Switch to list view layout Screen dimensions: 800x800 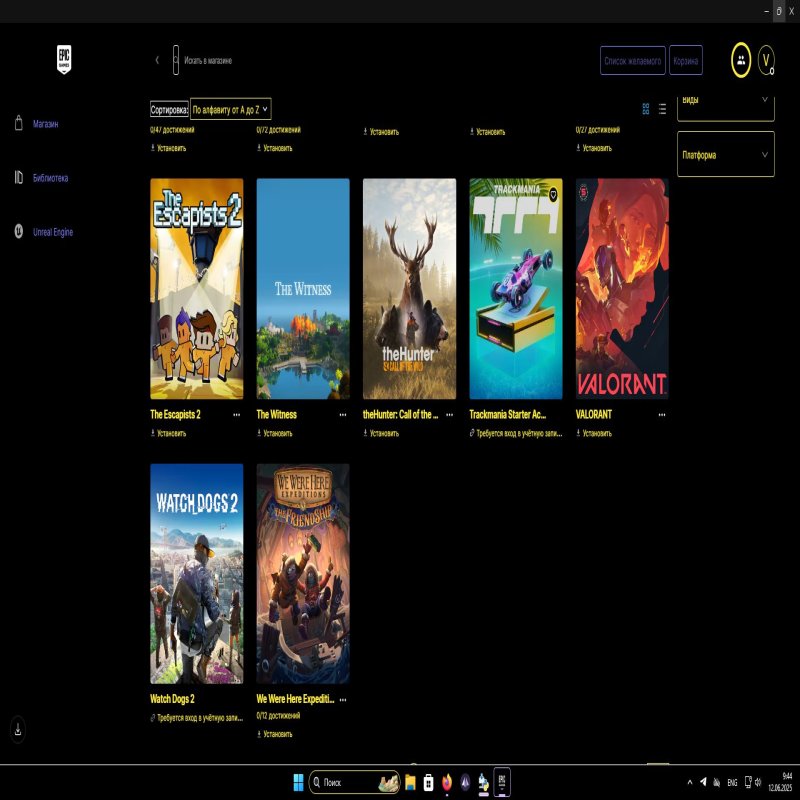click(x=662, y=109)
